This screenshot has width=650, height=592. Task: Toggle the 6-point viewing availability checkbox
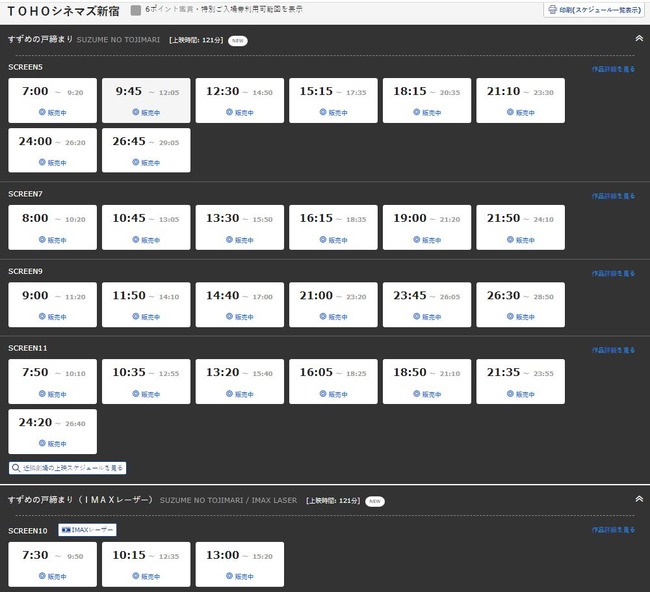[136, 10]
